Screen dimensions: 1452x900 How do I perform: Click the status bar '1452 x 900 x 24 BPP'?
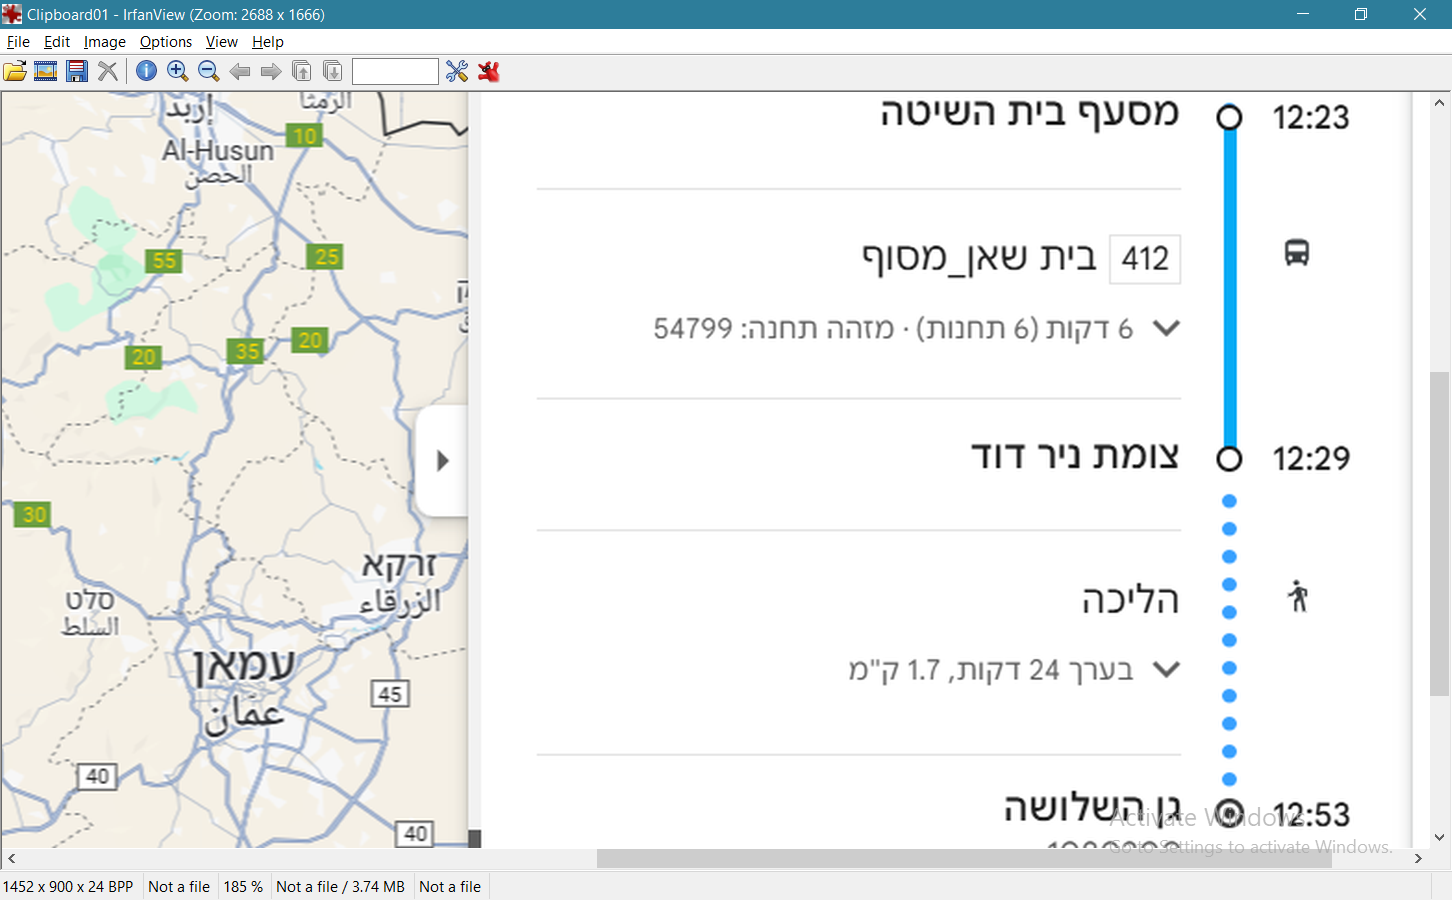point(68,887)
